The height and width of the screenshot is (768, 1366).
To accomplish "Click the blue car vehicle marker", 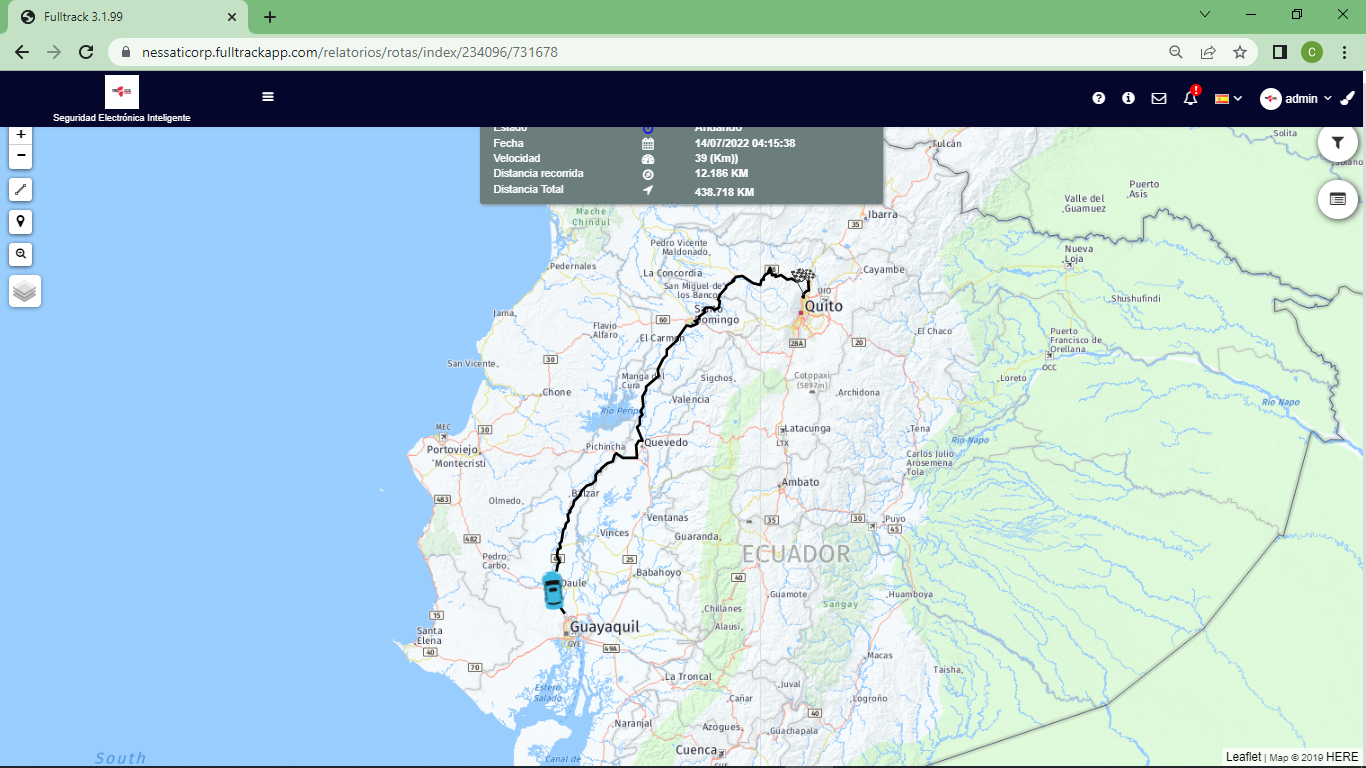I will [552, 590].
